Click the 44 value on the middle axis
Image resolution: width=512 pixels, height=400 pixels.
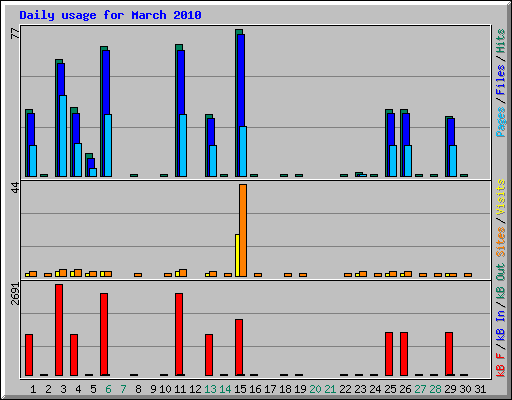coord(15,188)
